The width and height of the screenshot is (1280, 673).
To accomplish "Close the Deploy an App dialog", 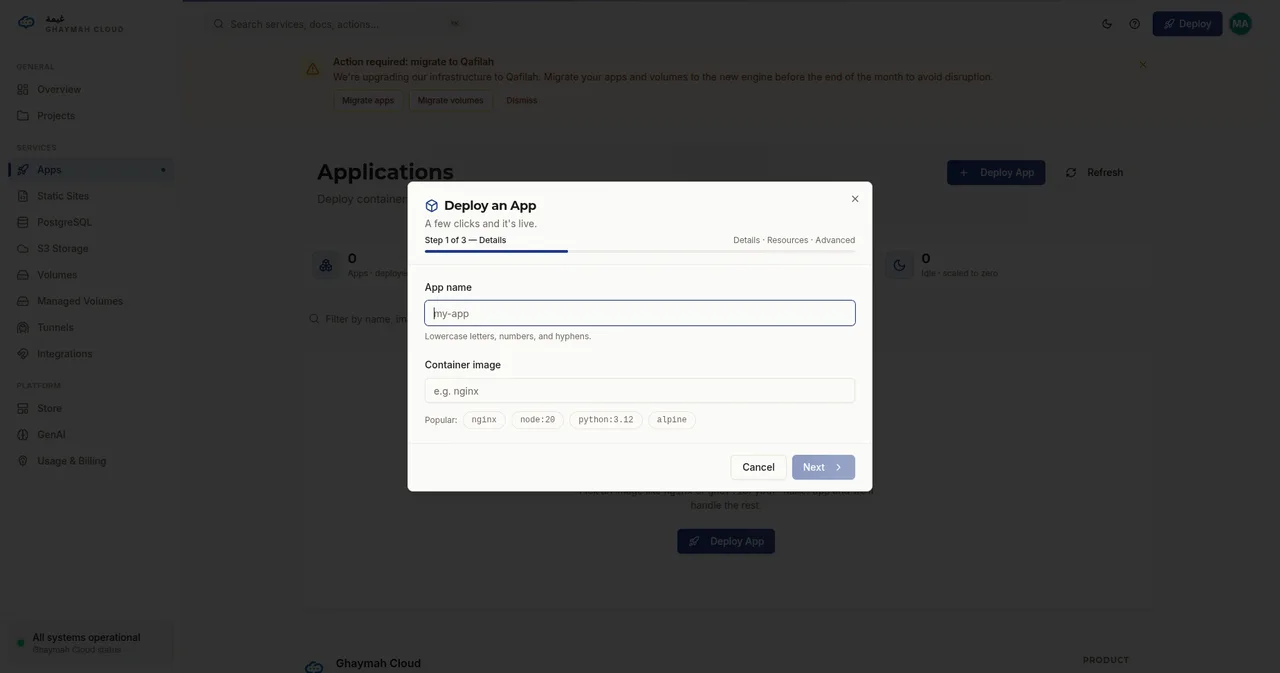I will click(855, 199).
